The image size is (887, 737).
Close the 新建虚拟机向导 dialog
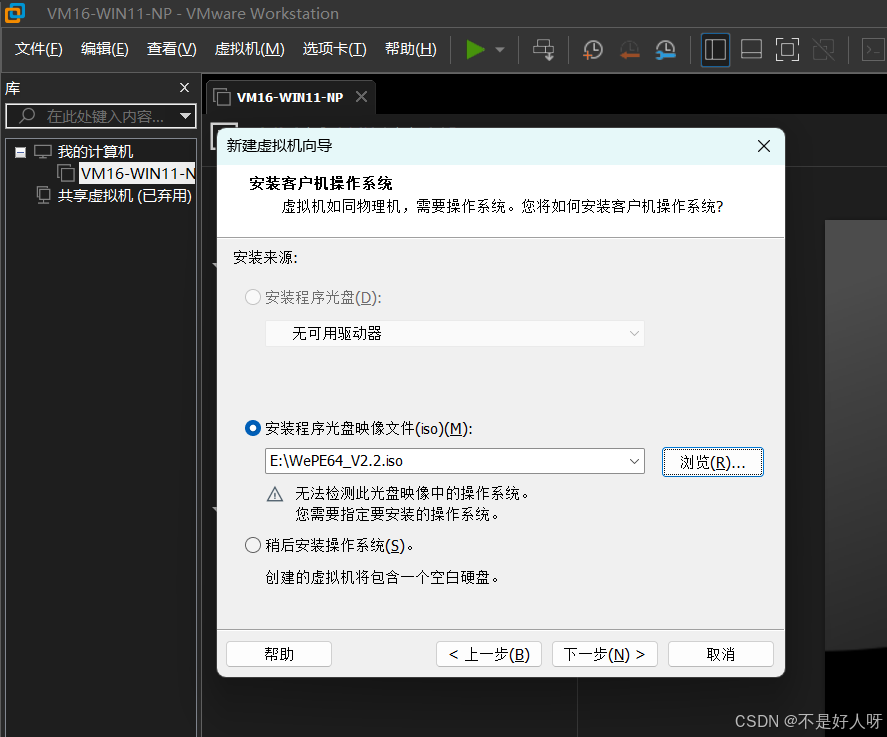[764, 146]
